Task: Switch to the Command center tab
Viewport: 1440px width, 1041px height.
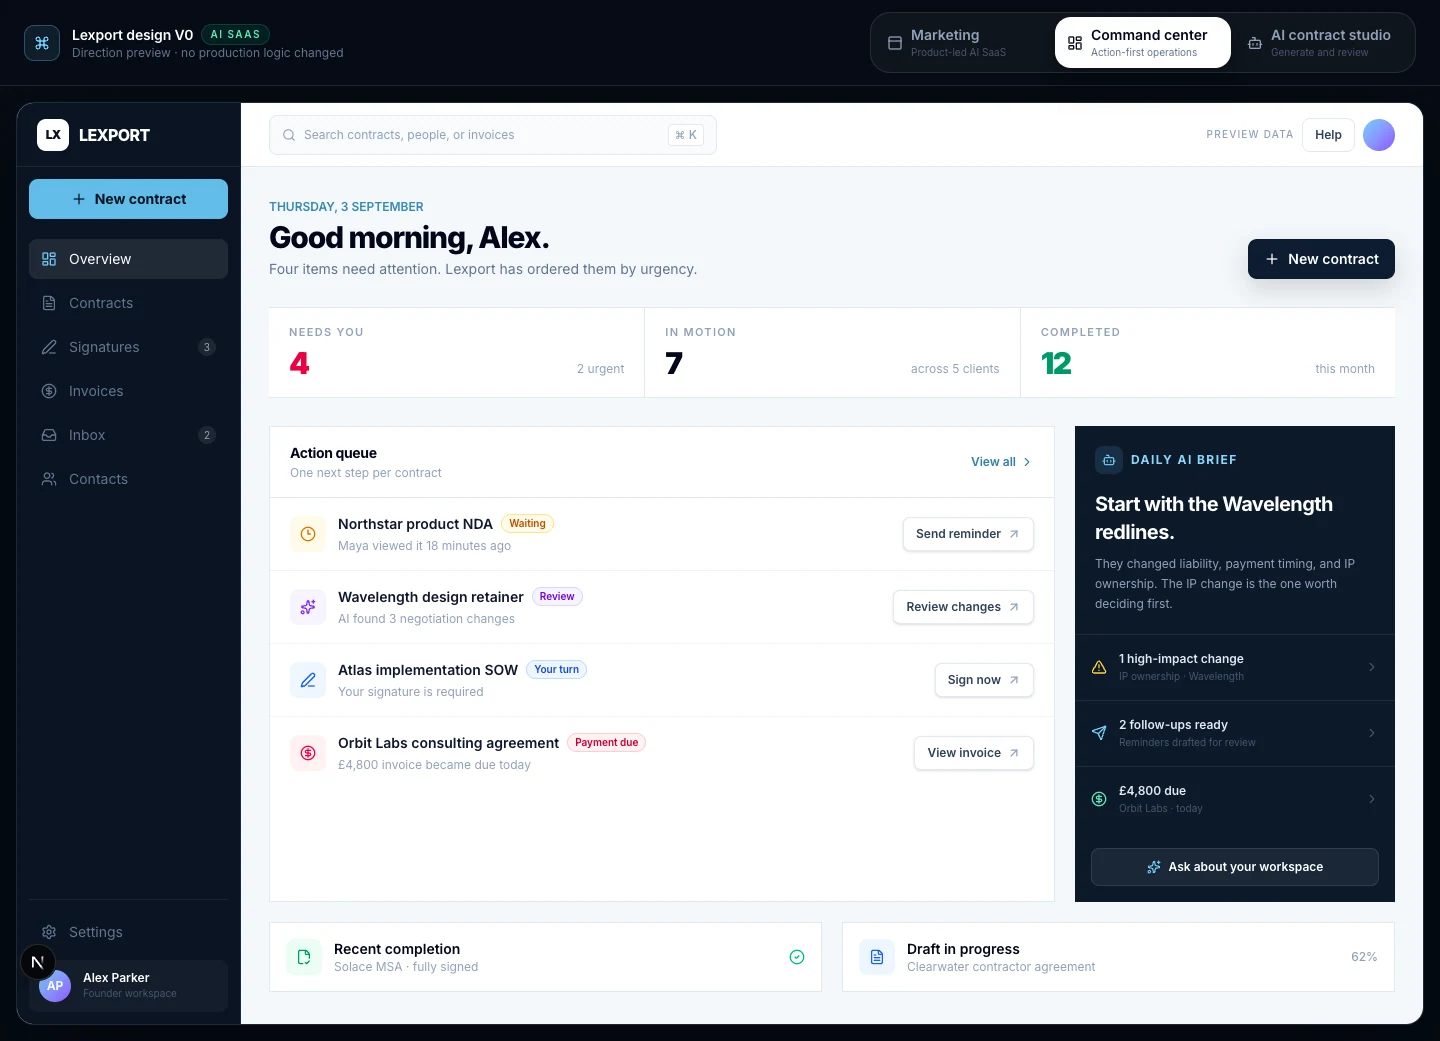Action: click(1143, 43)
